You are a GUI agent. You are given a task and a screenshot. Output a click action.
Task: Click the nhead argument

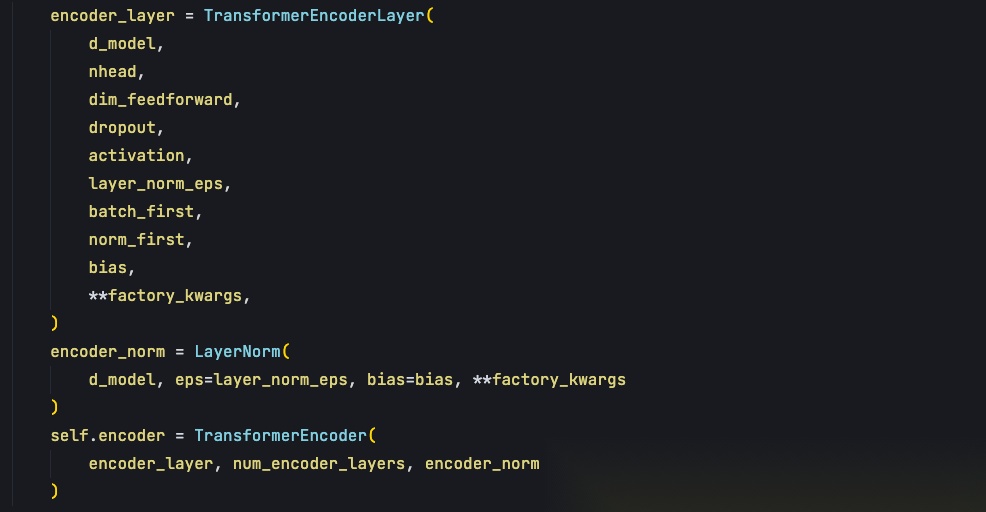tap(113, 72)
